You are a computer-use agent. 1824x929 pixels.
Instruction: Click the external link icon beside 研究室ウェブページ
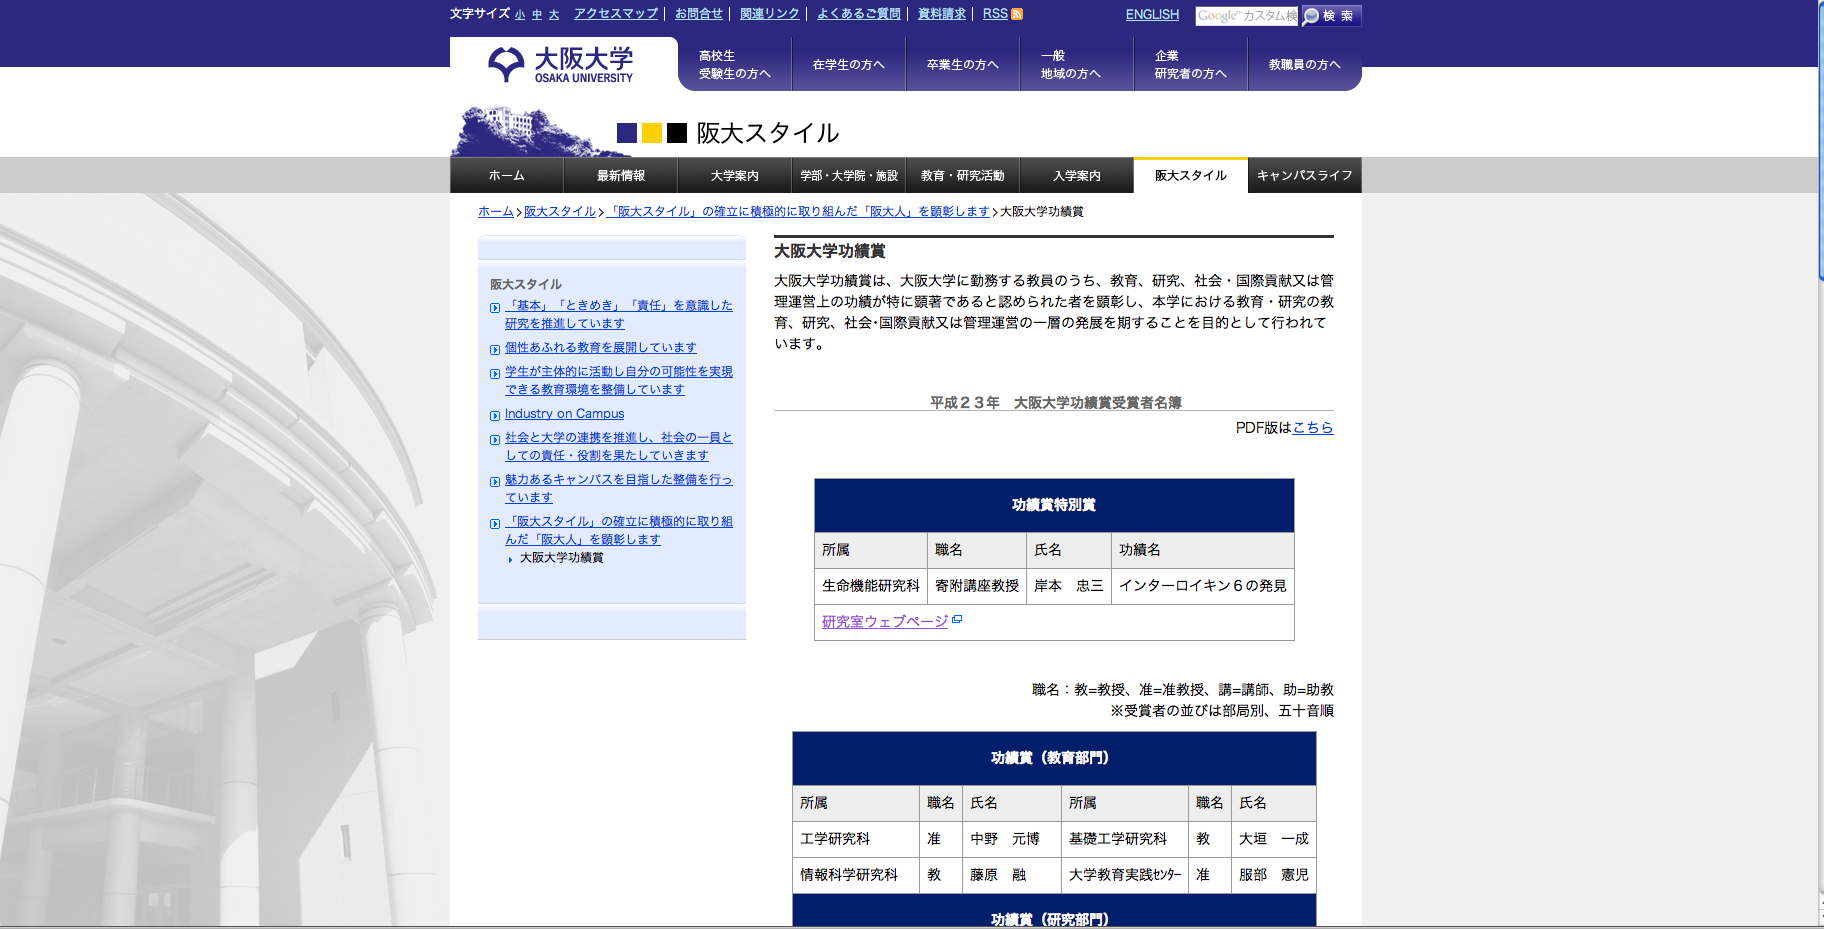click(957, 620)
